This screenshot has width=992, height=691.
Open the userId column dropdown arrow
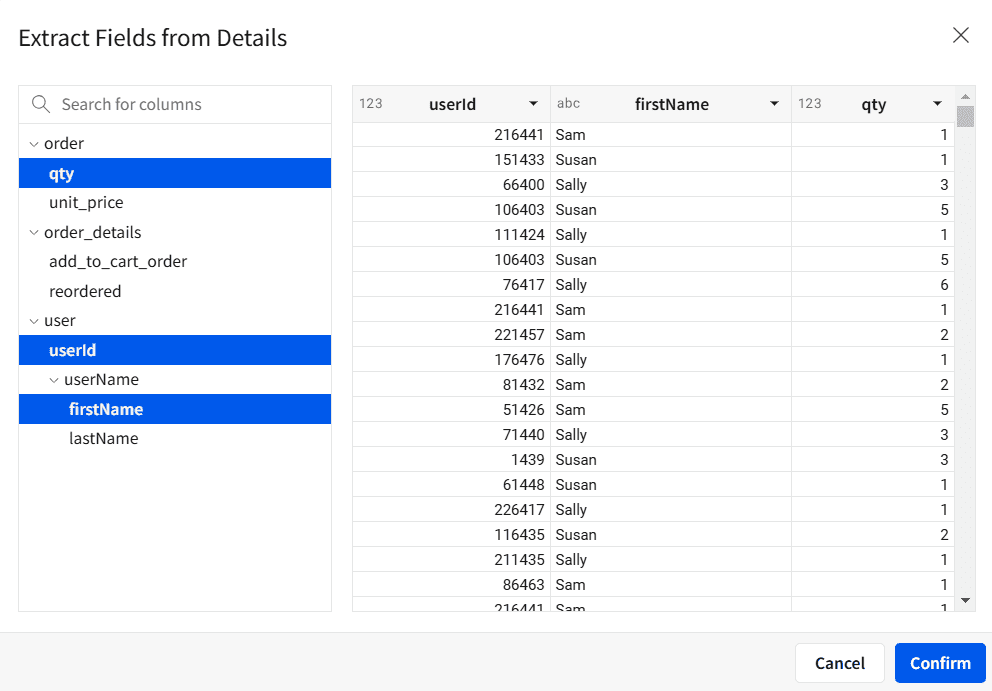[534, 104]
